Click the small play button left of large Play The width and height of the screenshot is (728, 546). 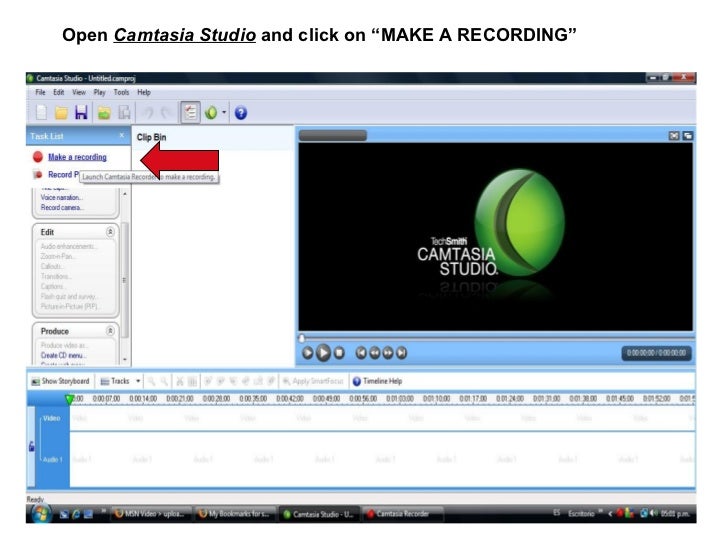[307, 353]
